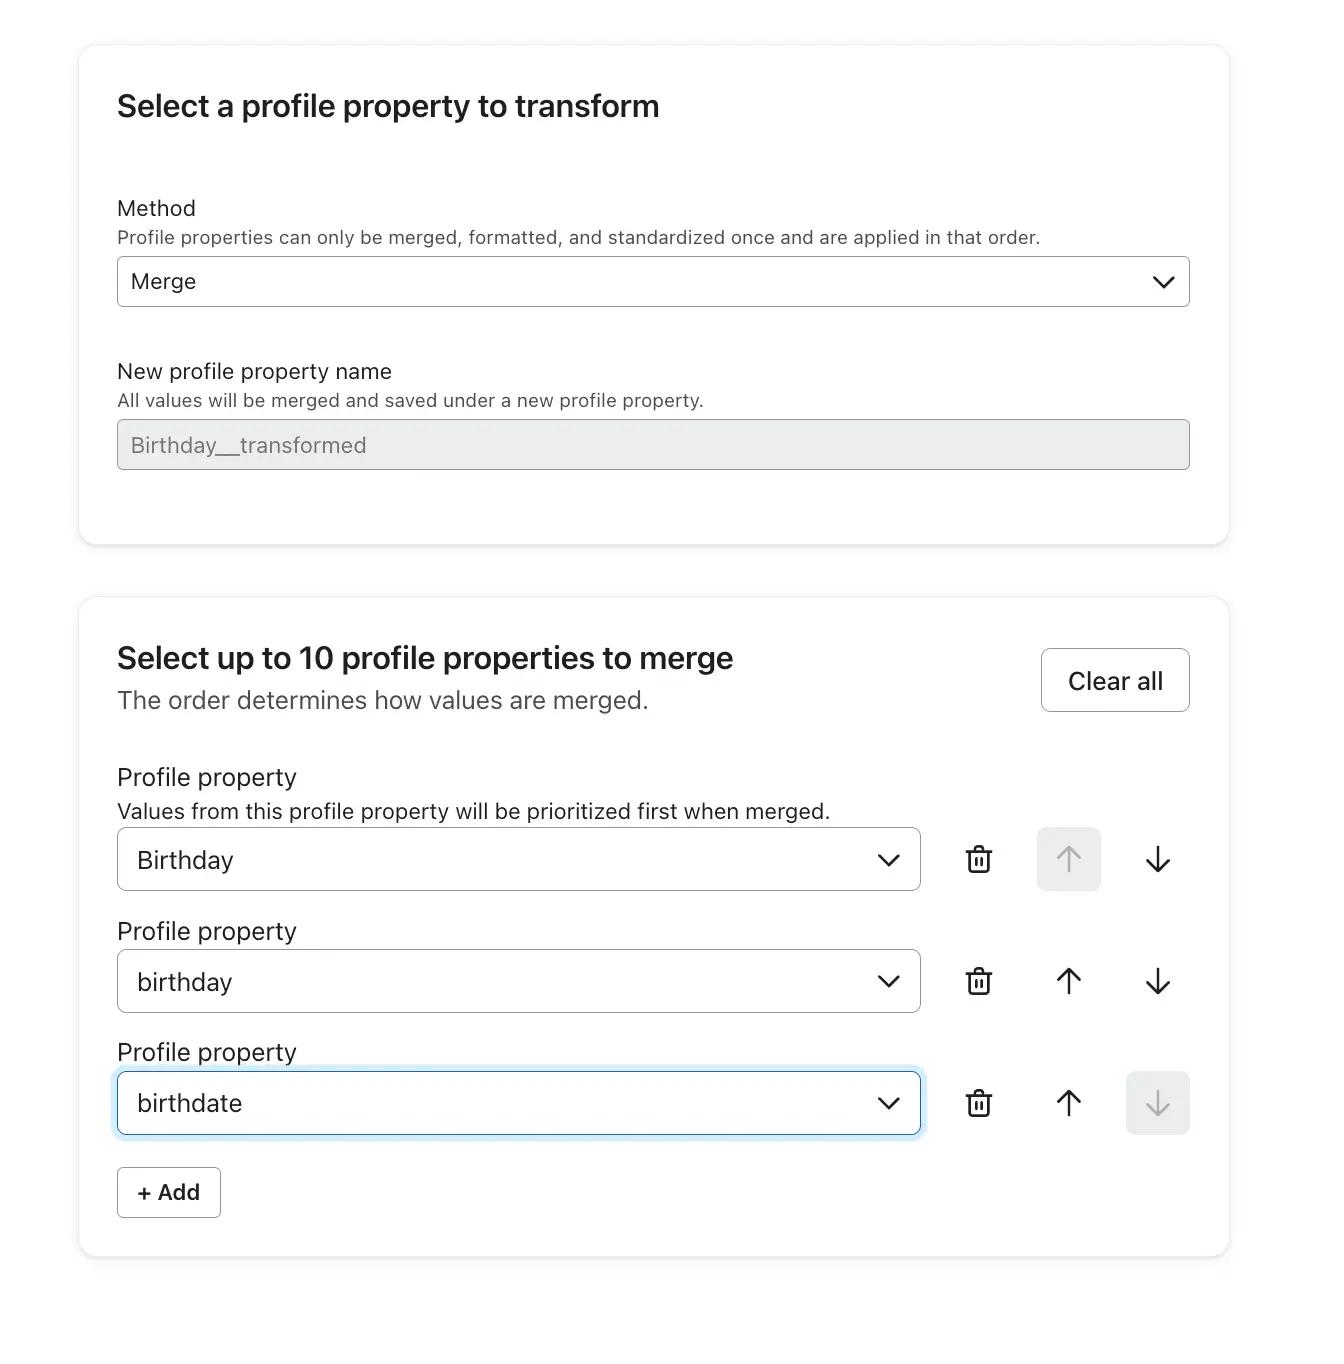The width and height of the screenshot is (1344, 1364).
Task: Select the Birthday__transformed text
Action: tap(247, 445)
